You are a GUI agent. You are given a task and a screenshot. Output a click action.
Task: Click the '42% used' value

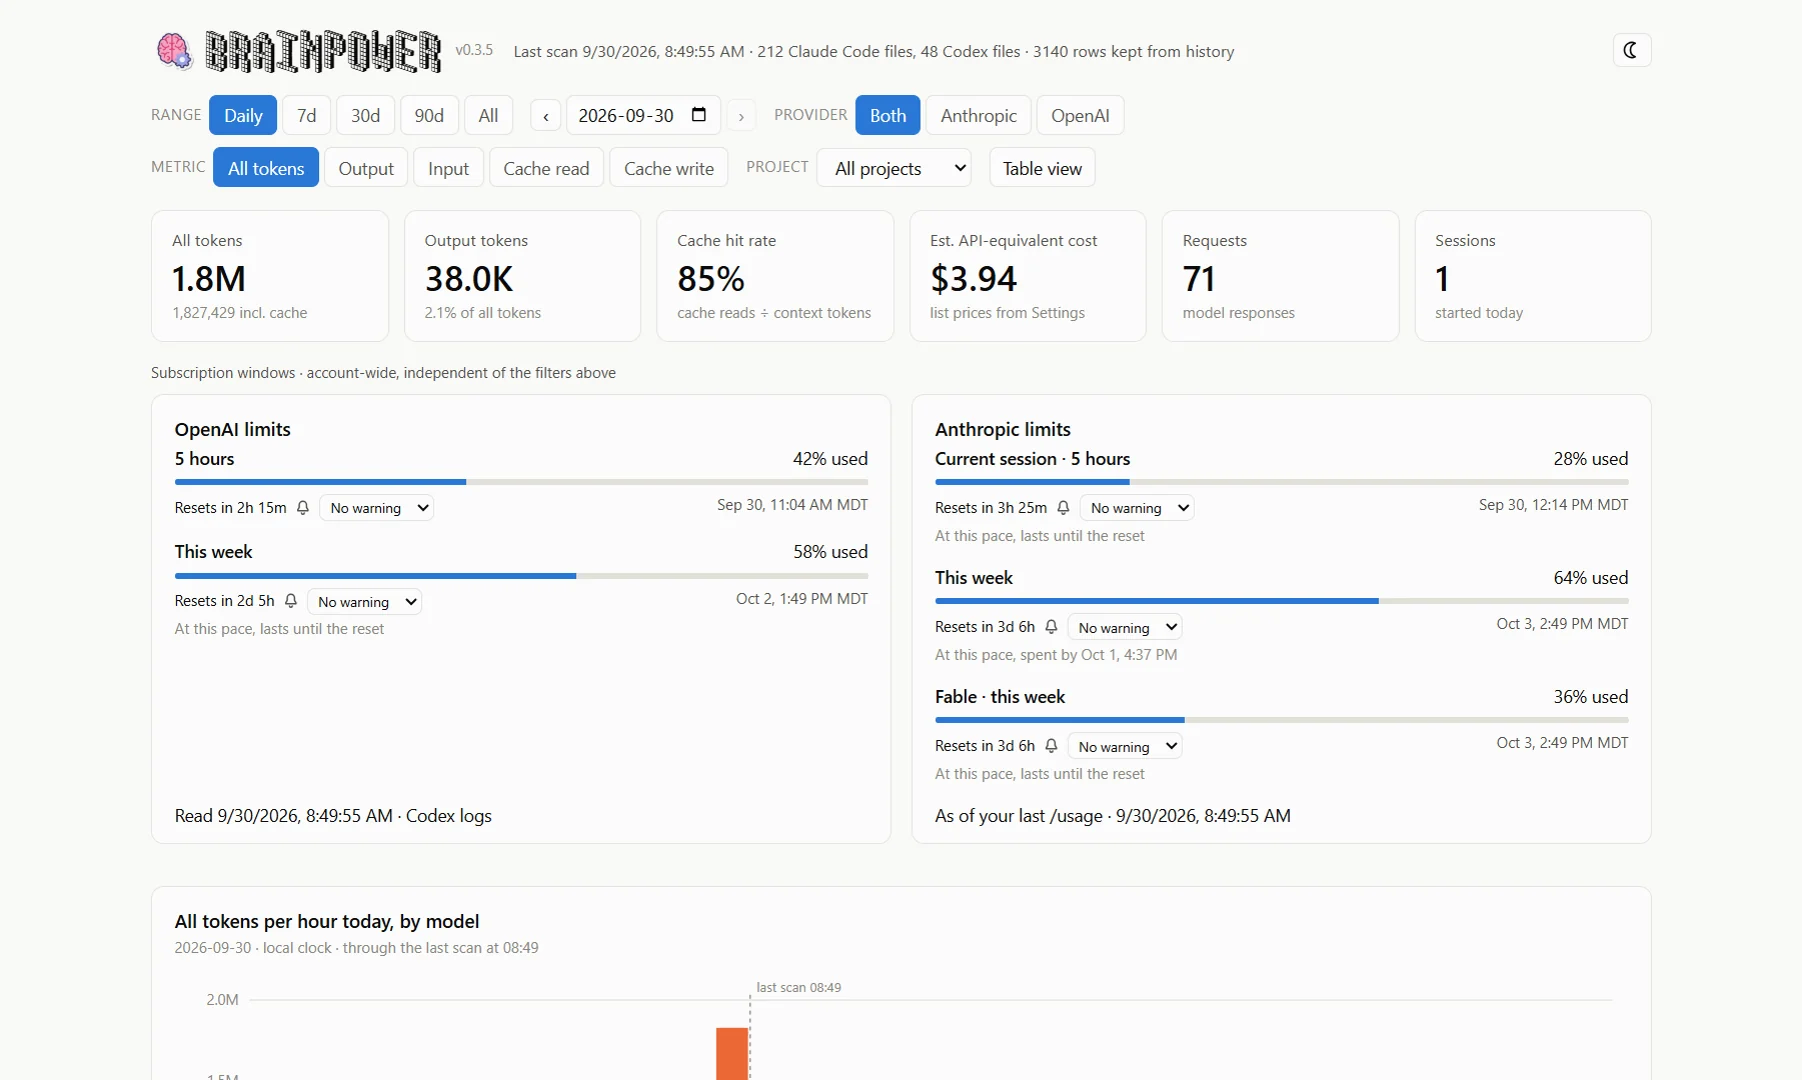(830, 459)
